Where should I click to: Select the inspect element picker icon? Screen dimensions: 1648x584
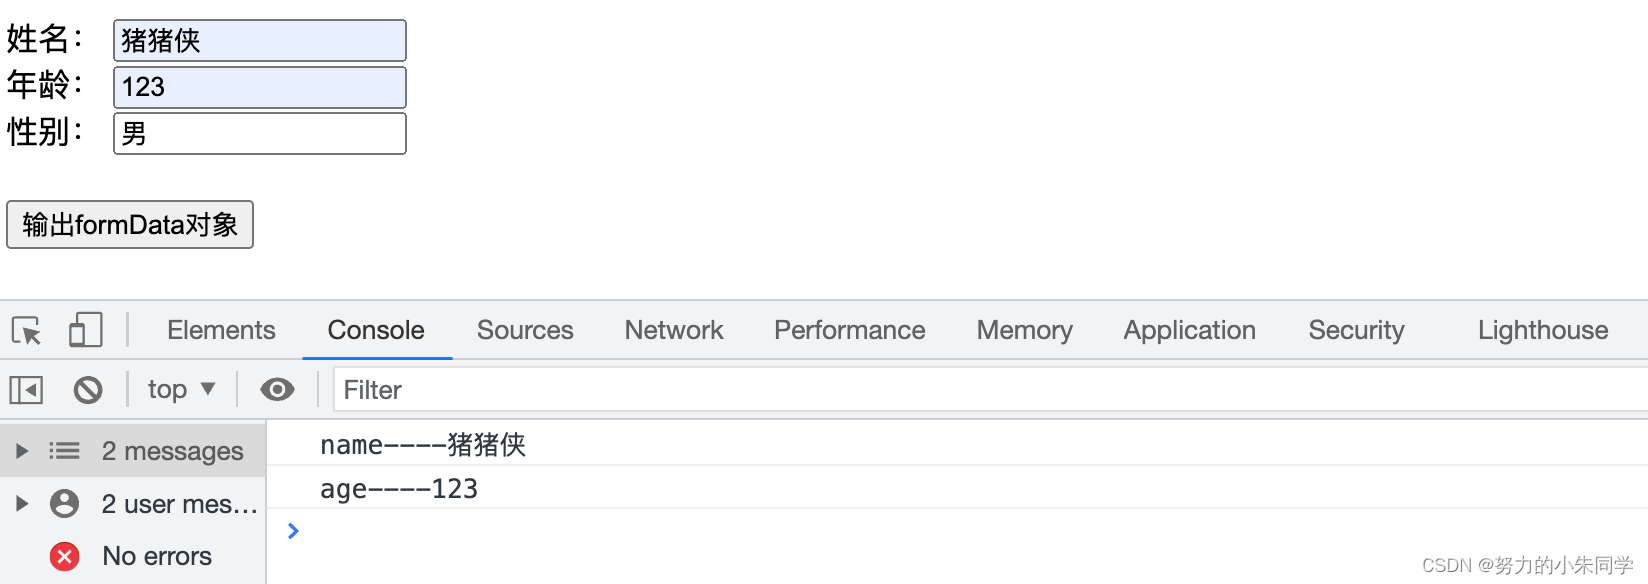27,330
